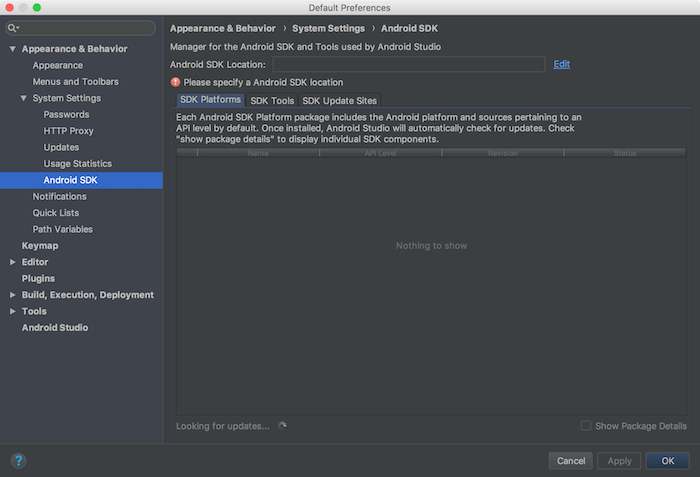The image size is (700, 477).
Task: Click the Tools label in the sidebar
Action: [x=34, y=311]
